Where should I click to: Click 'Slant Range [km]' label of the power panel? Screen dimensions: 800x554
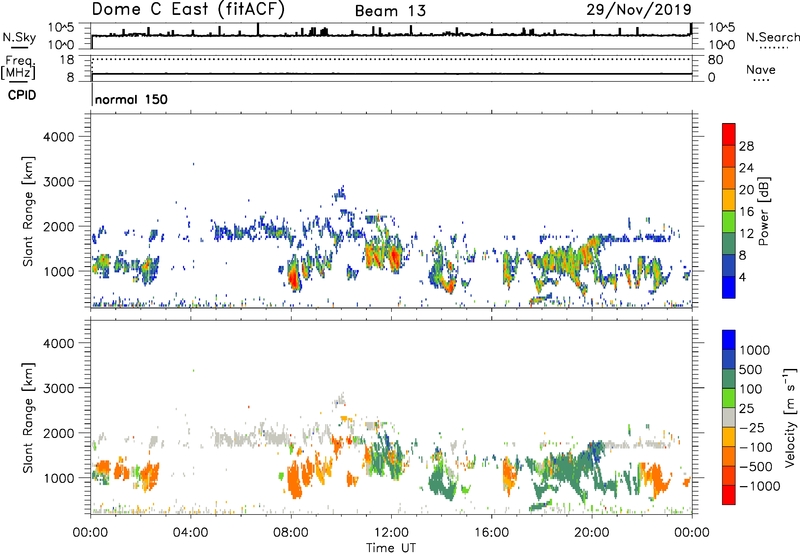[x=28, y=211]
